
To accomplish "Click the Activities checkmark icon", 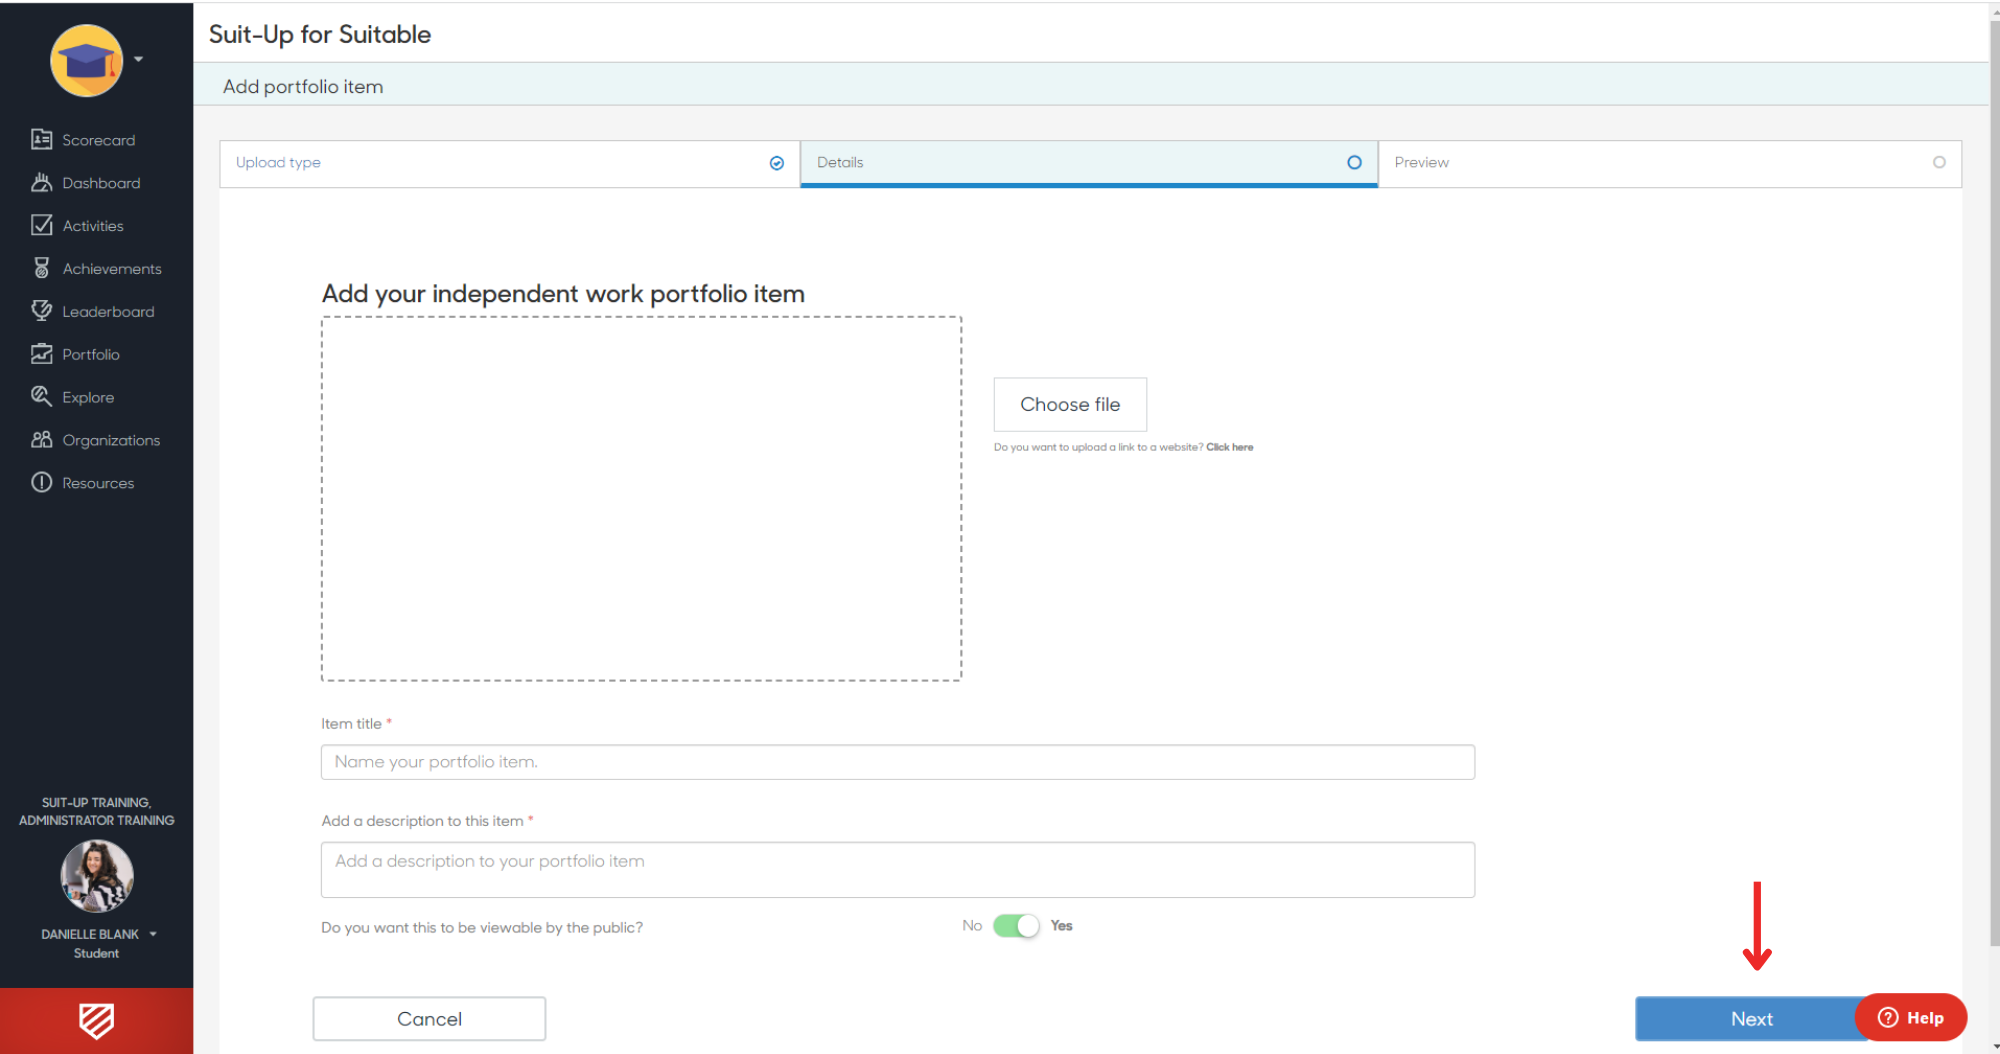I will [x=41, y=225].
